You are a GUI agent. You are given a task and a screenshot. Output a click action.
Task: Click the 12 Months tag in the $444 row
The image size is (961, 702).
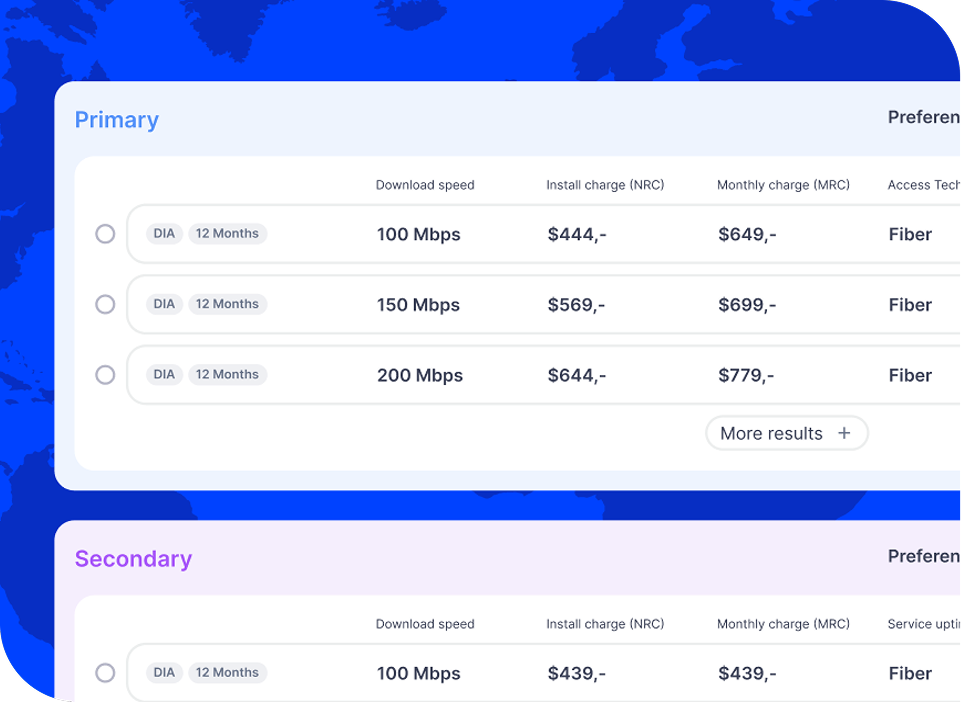point(227,234)
